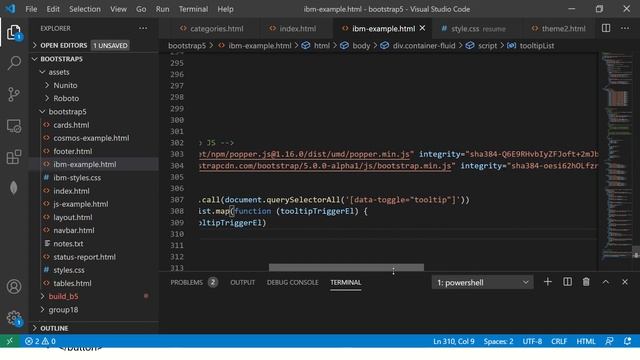Screen dimensions: 640x360
Task: Kill terminal with trash icon
Action: tap(586, 282)
